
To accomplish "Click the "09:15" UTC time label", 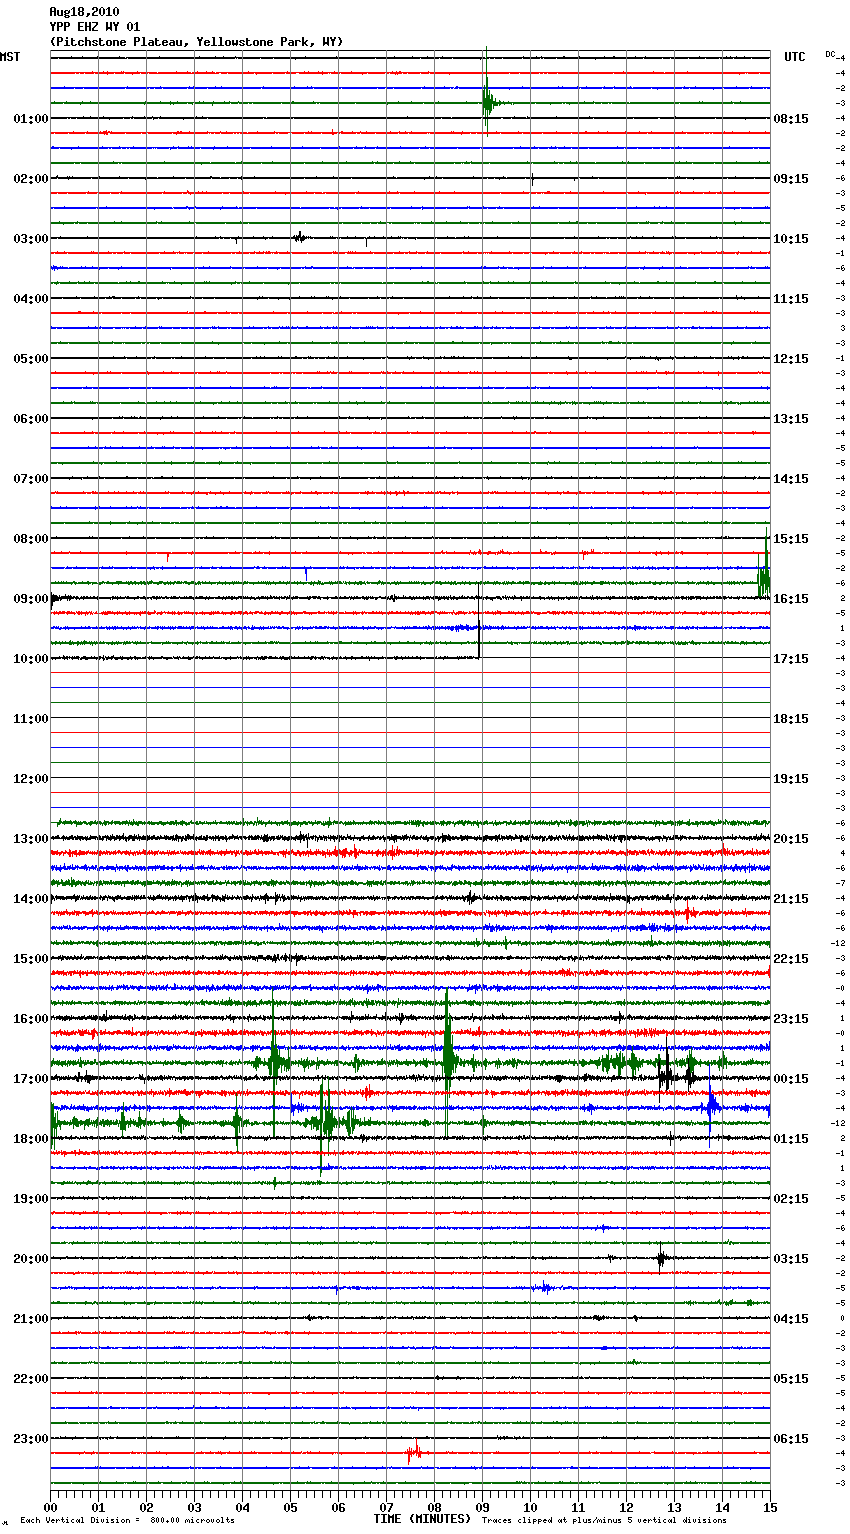I will 791,179.
